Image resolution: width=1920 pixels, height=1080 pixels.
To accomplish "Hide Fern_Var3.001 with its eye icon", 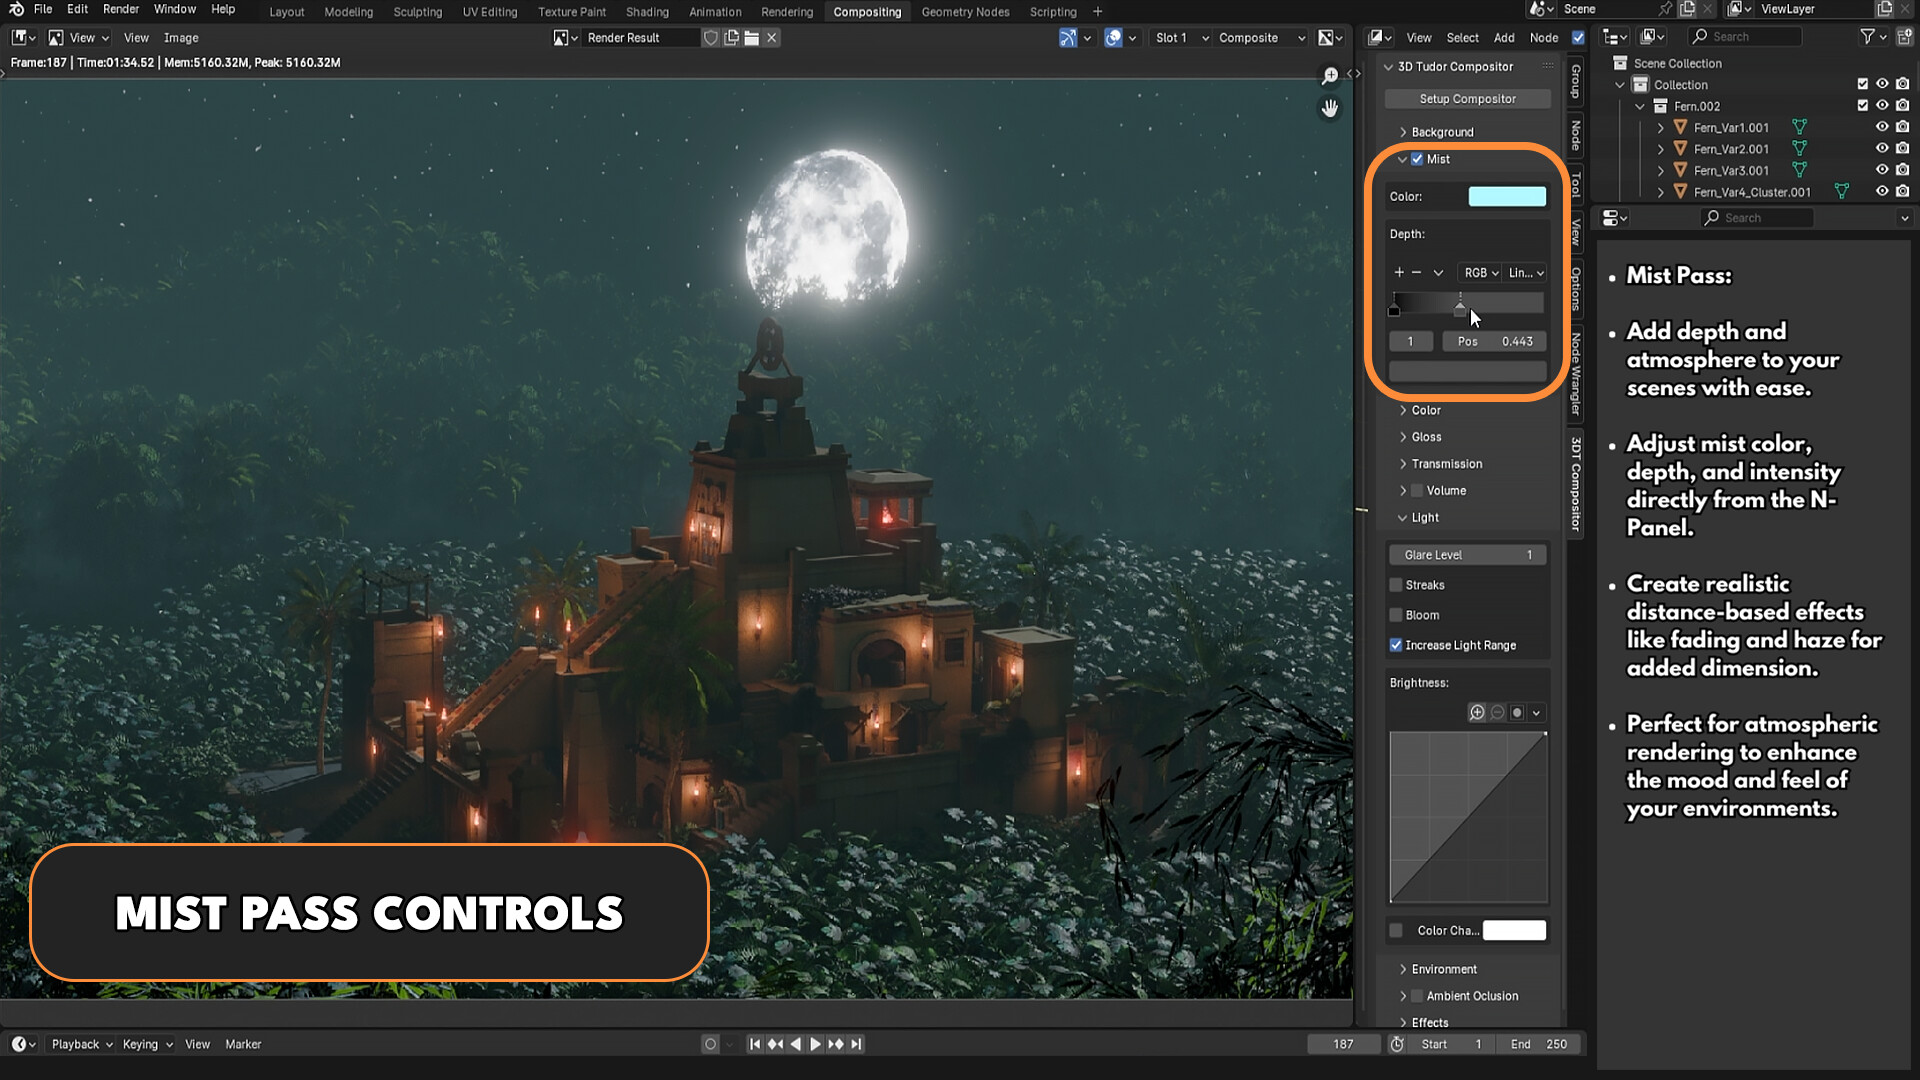I will 1883,170.
